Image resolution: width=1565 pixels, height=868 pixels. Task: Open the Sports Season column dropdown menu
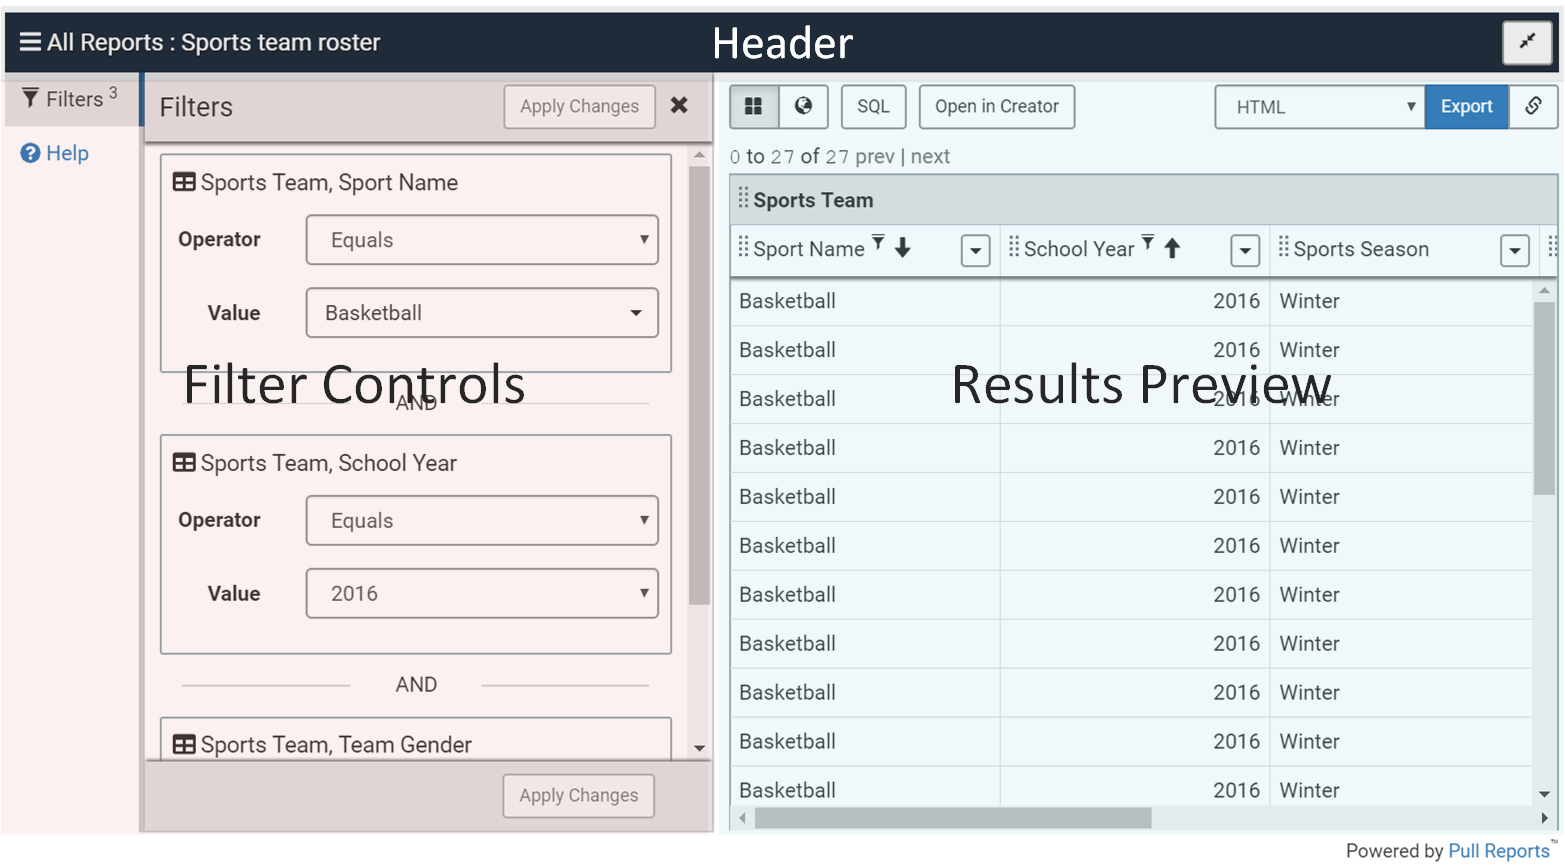pyautogui.click(x=1515, y=250)
